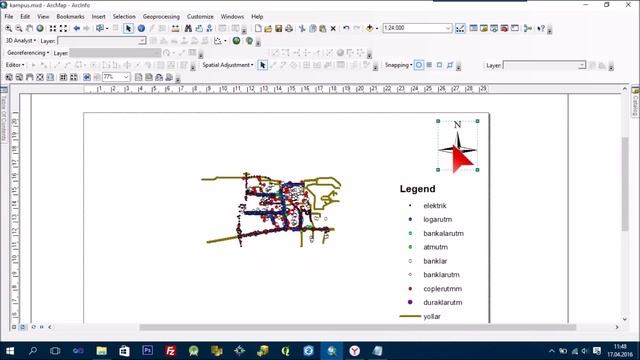640x360 pixels.
Task: Open the map scale 1:24.000 dropdown
Action: pos(448,28)
